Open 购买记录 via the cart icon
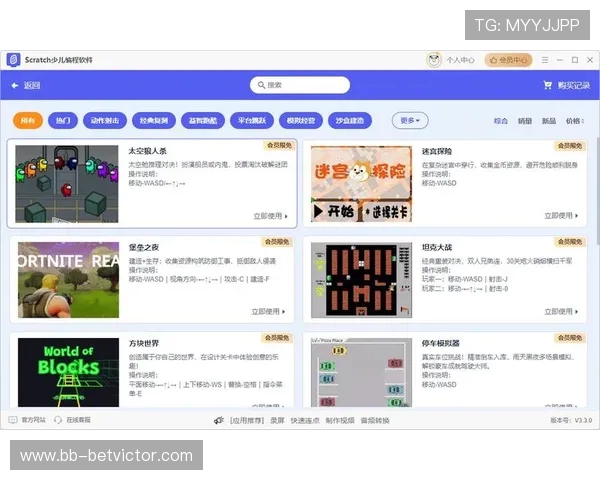Screen dimensions: 600x480 (x=548, y=85)
